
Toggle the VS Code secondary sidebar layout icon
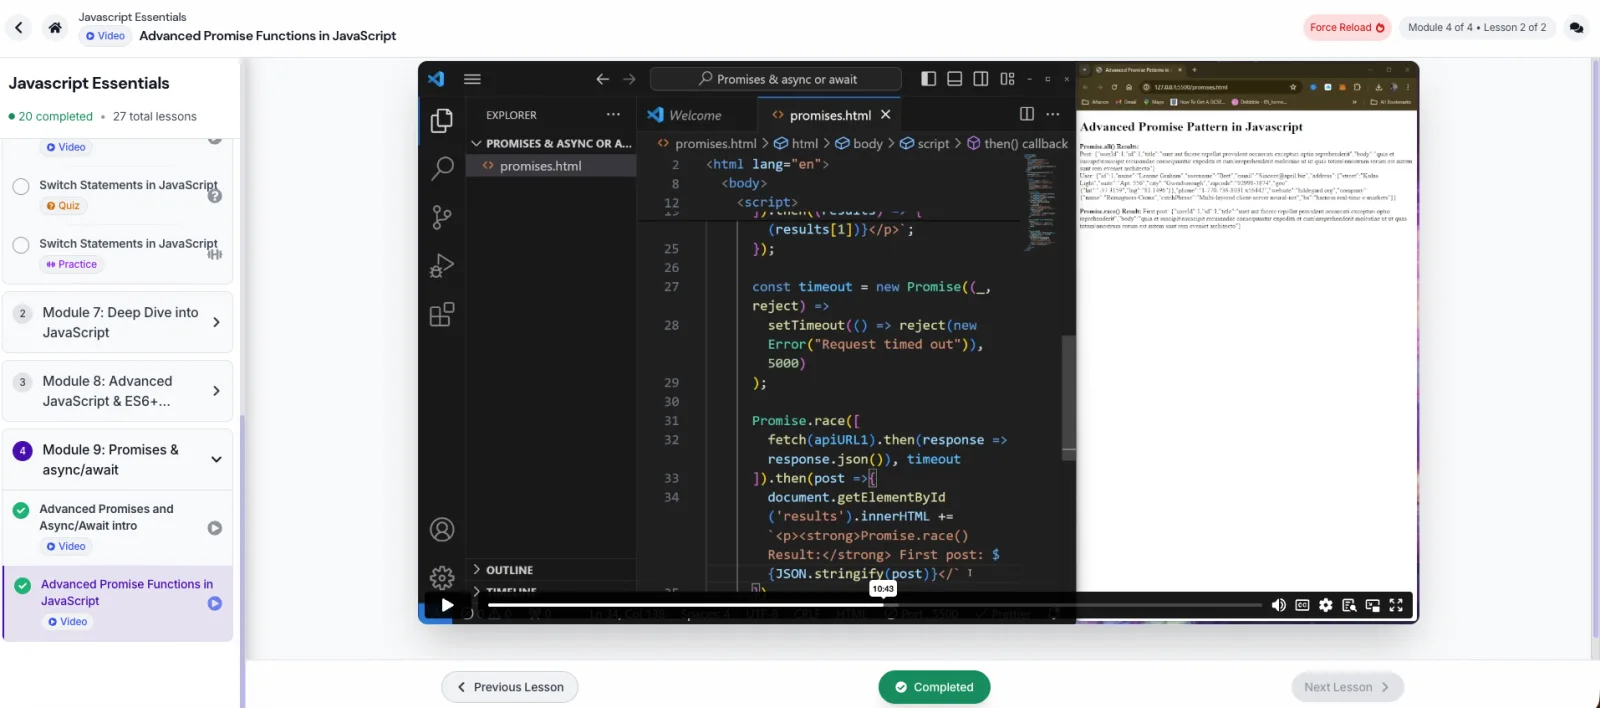(981, 79)
